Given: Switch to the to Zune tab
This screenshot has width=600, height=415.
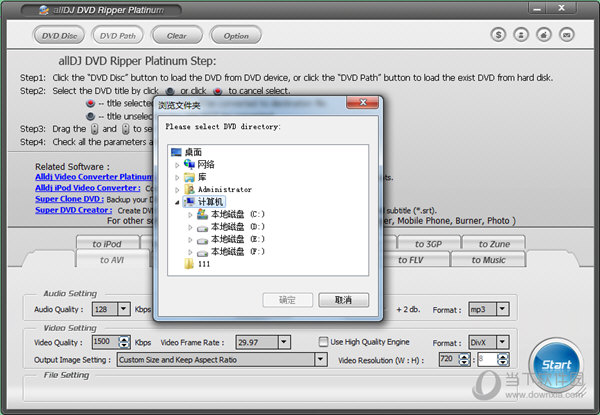Looking at the screenshot, I should click(494, 244).
